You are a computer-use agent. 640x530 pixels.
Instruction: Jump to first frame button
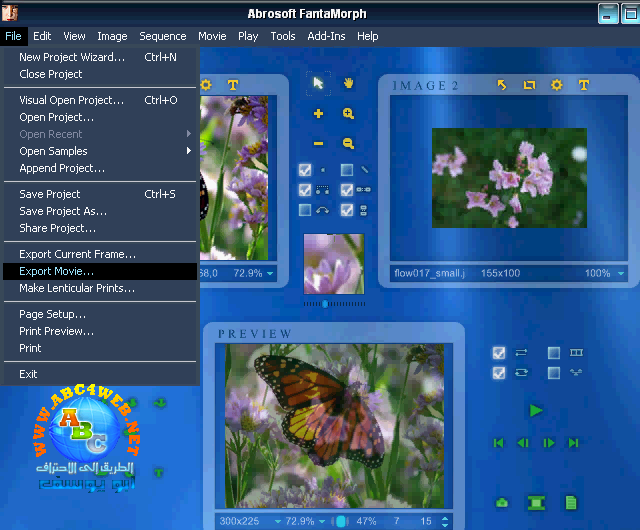click(498, 443)
